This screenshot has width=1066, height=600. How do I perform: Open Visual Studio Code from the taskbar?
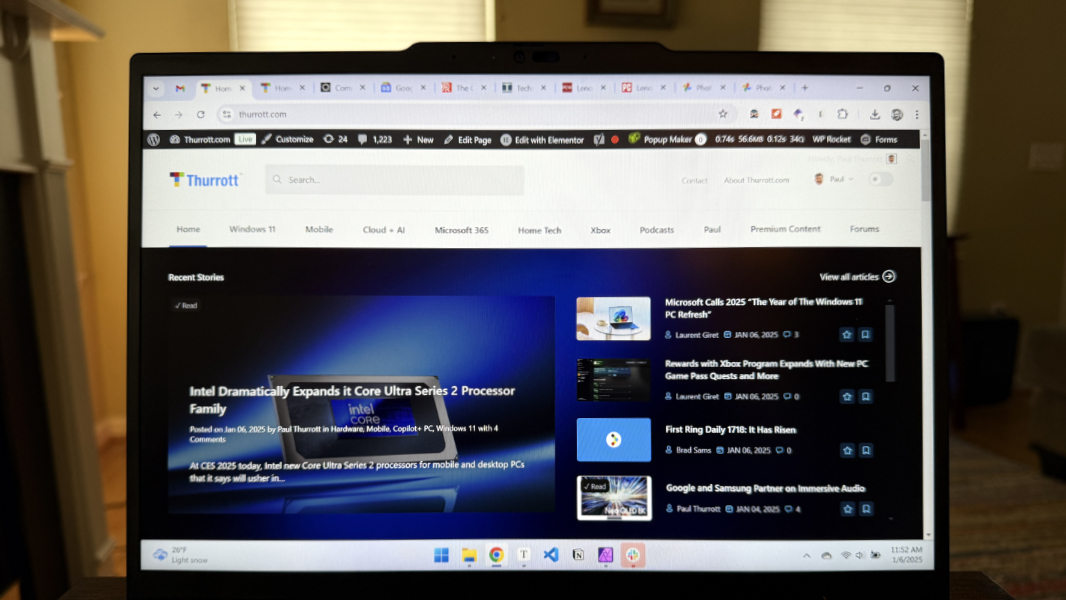point(550,554)
